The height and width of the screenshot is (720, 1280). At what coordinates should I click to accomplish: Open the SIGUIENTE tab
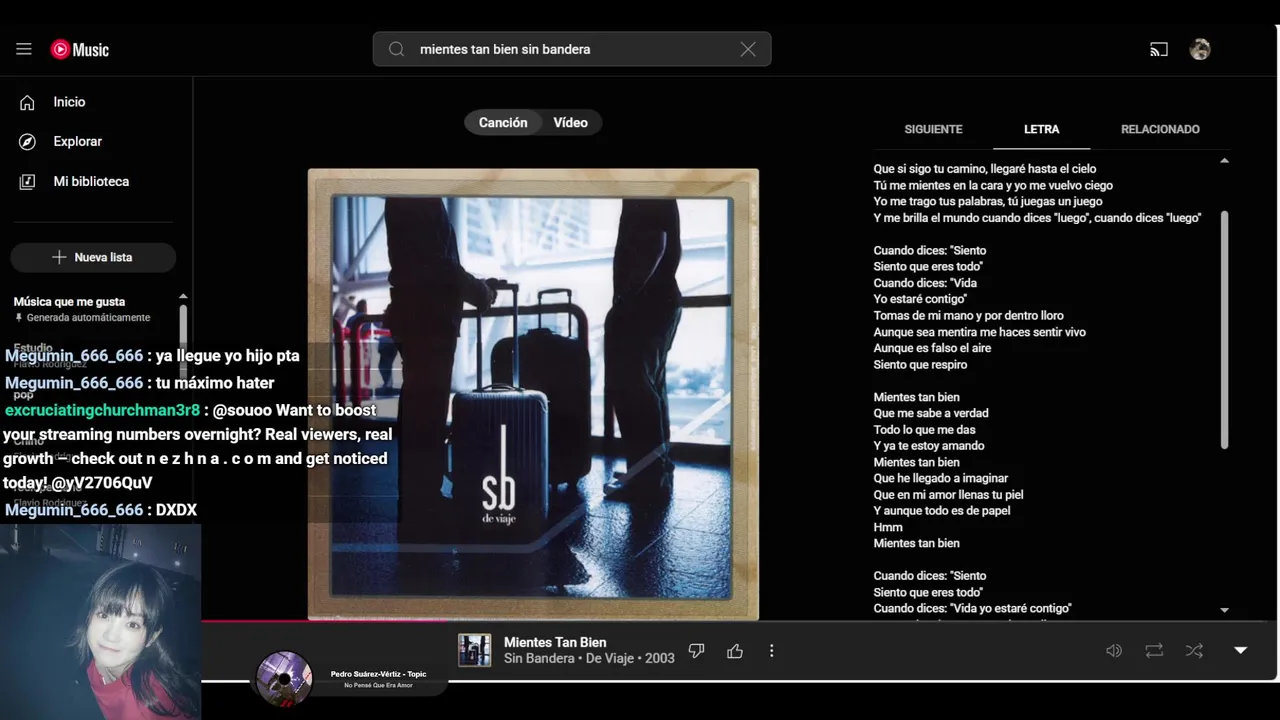(x=933, y=129)
